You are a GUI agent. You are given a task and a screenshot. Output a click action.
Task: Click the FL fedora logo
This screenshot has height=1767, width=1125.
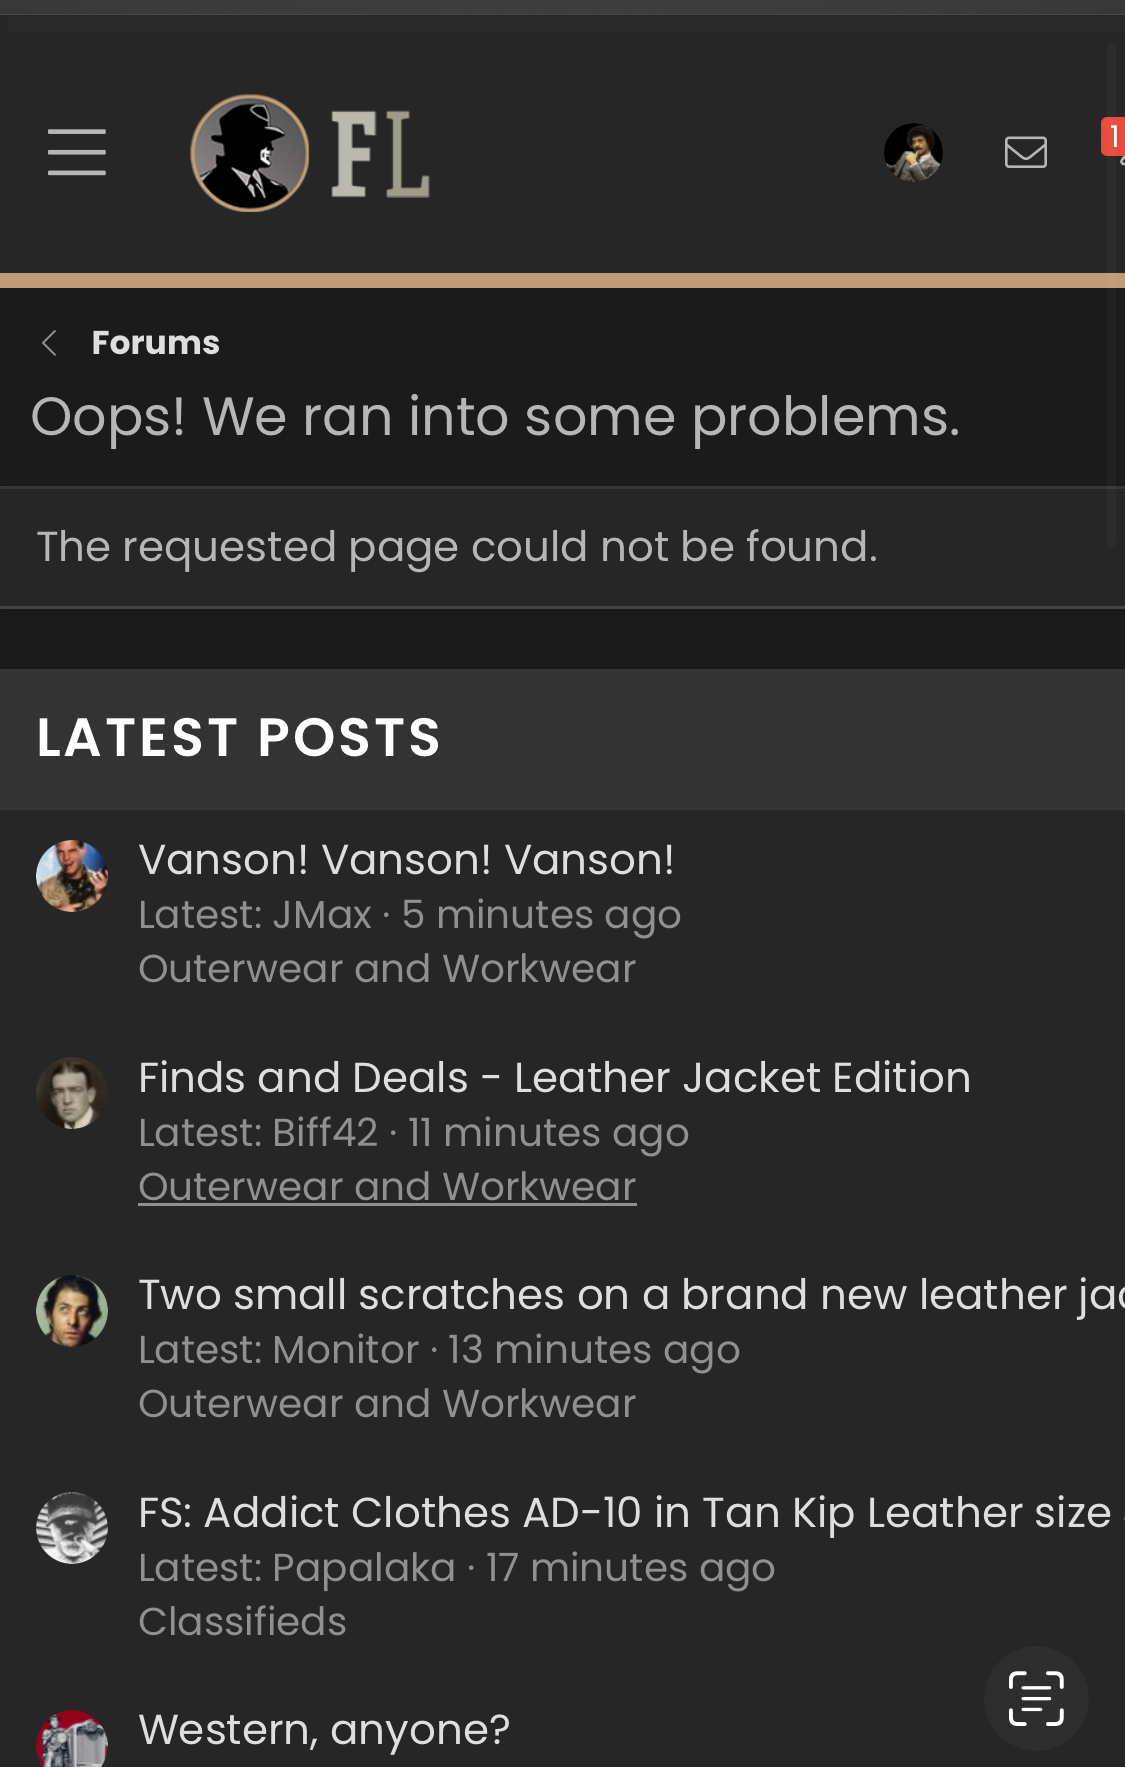pos(310,153)
